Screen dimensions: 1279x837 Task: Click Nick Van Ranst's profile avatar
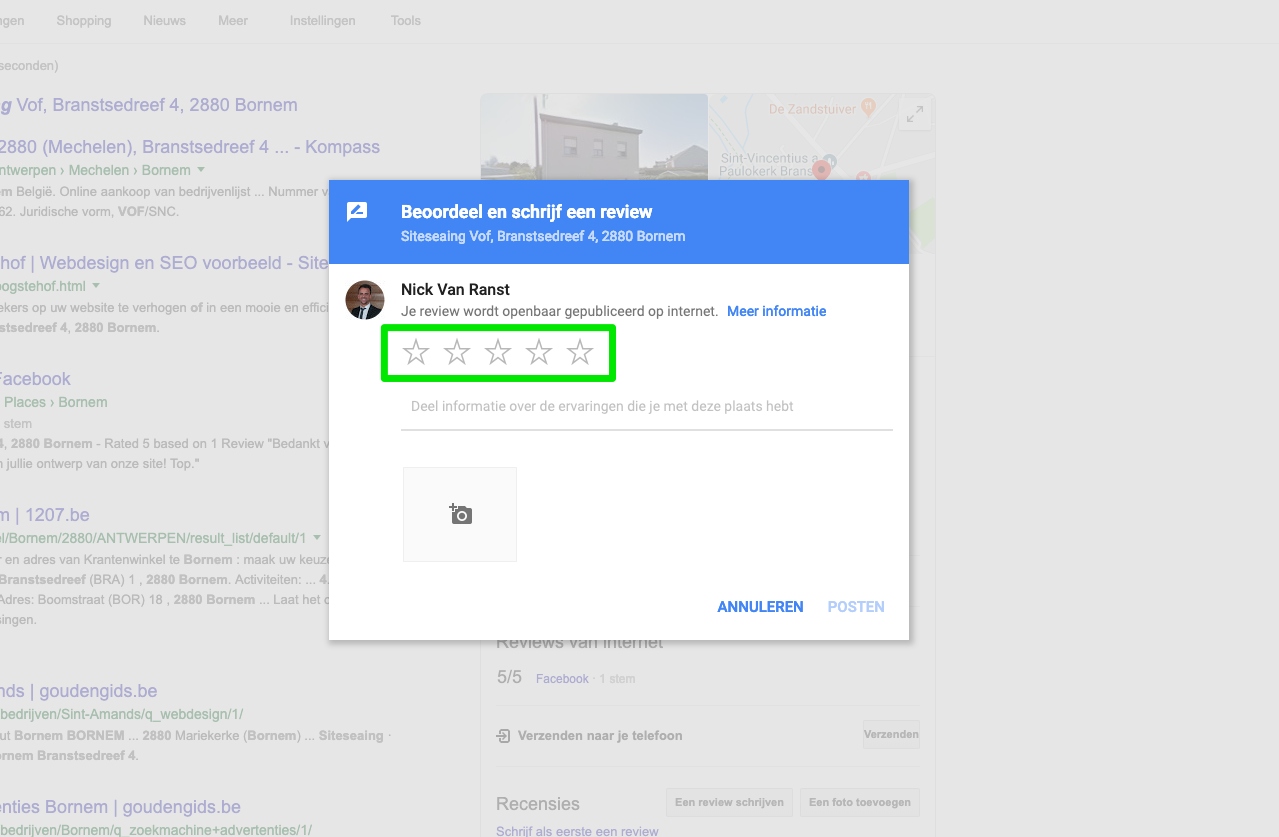[x=365, y=300]
